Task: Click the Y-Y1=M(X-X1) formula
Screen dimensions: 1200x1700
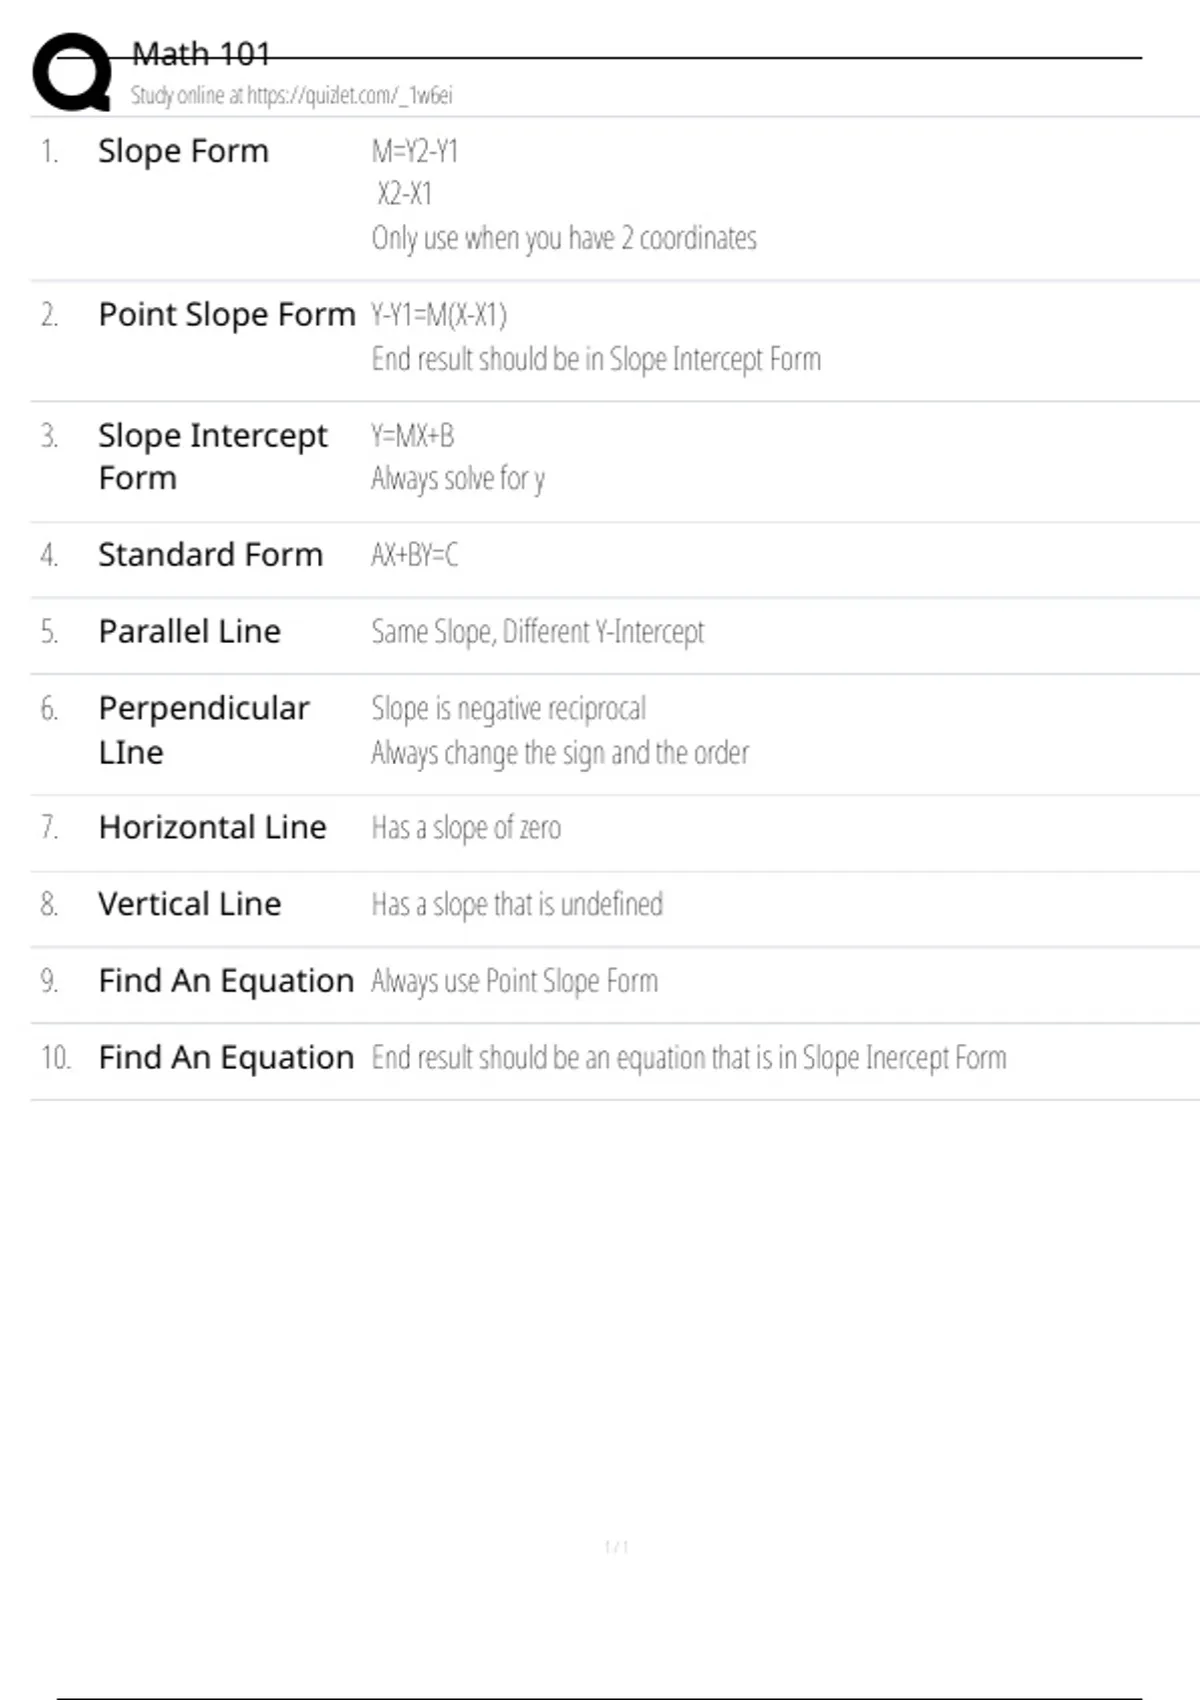Action: pos(439,315)
